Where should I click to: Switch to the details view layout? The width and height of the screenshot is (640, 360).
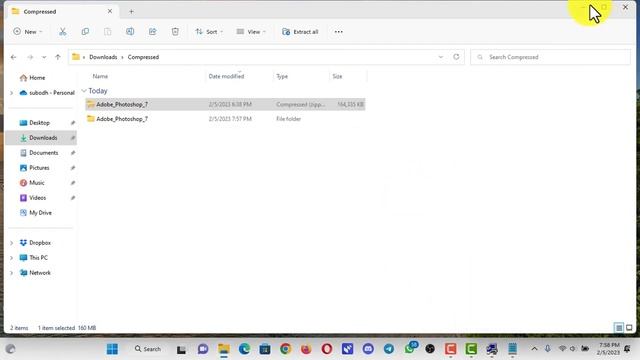619,328
